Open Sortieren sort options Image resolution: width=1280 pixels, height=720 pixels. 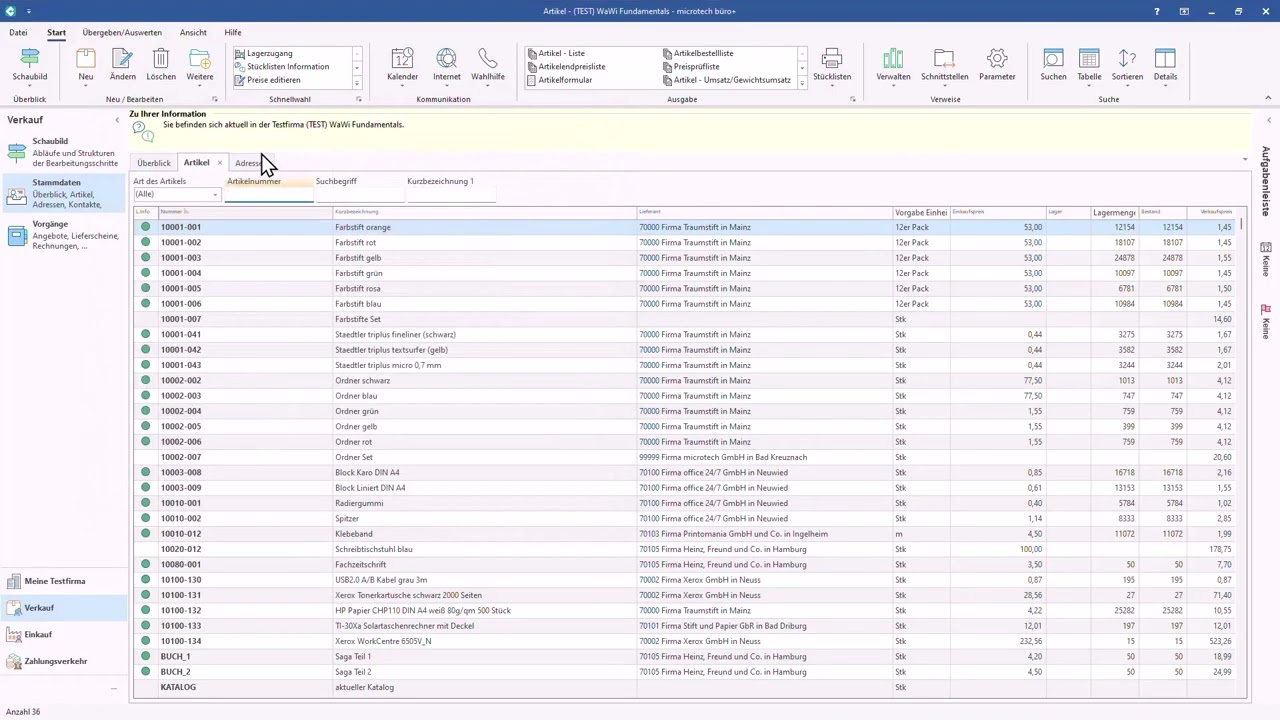(1127, 66)
